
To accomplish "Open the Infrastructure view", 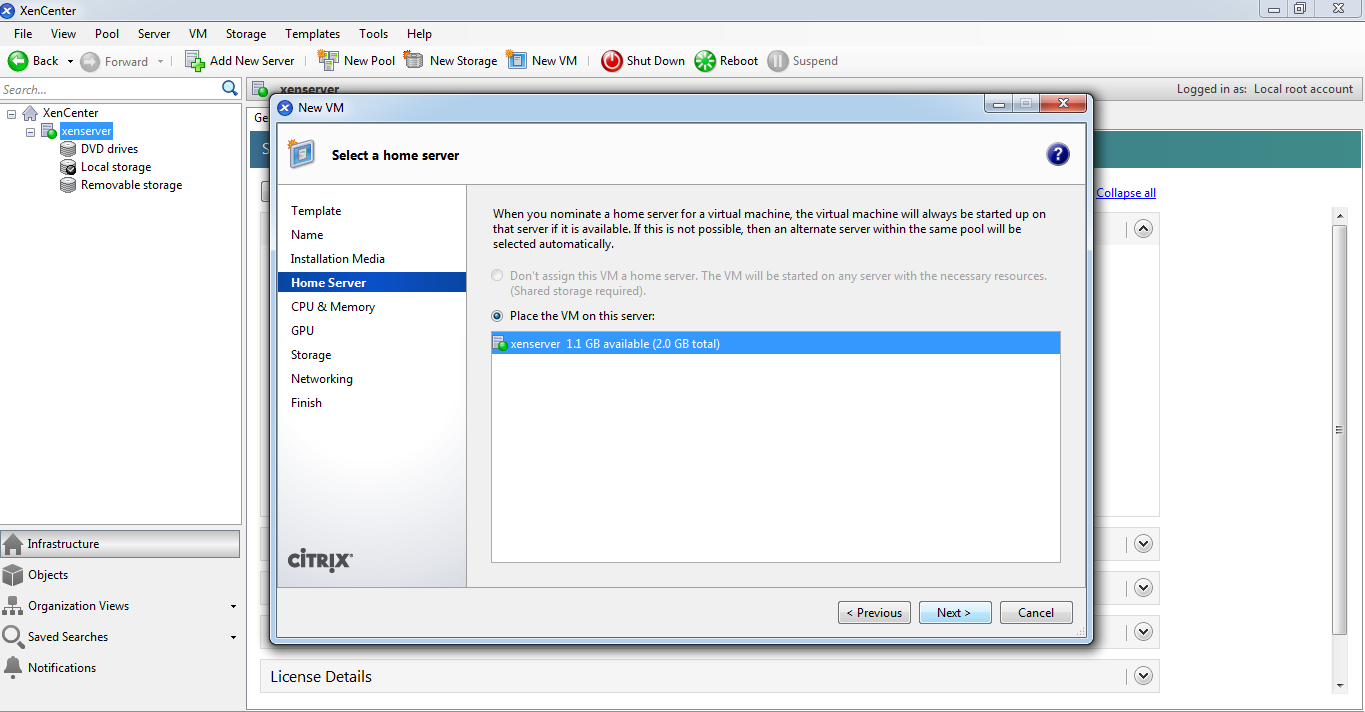I will [120, 544].
